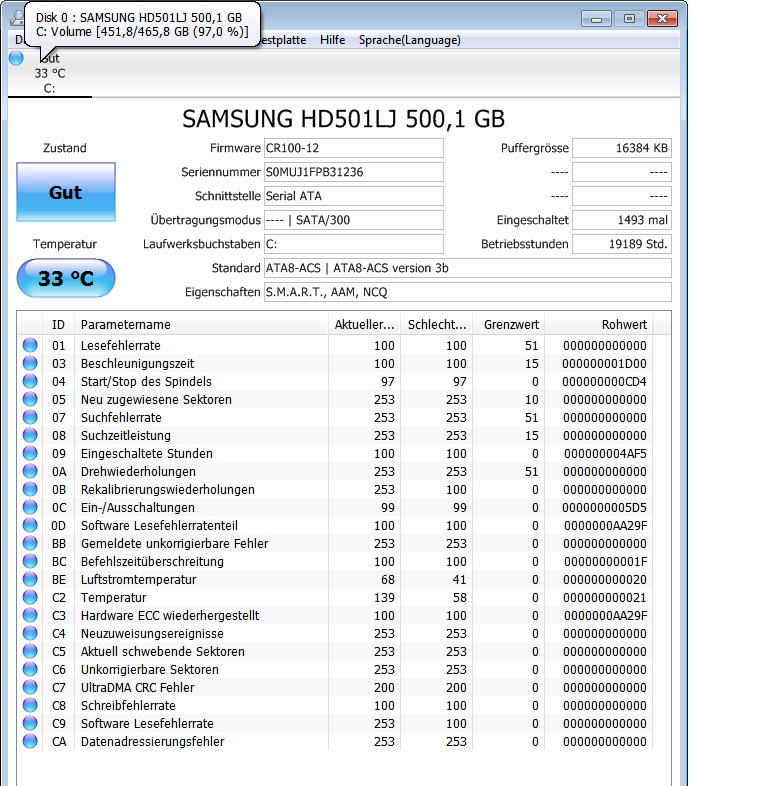Select the C: drive tab at 33 °C
Screen dimensions: 768x786
tap(50, 73)
